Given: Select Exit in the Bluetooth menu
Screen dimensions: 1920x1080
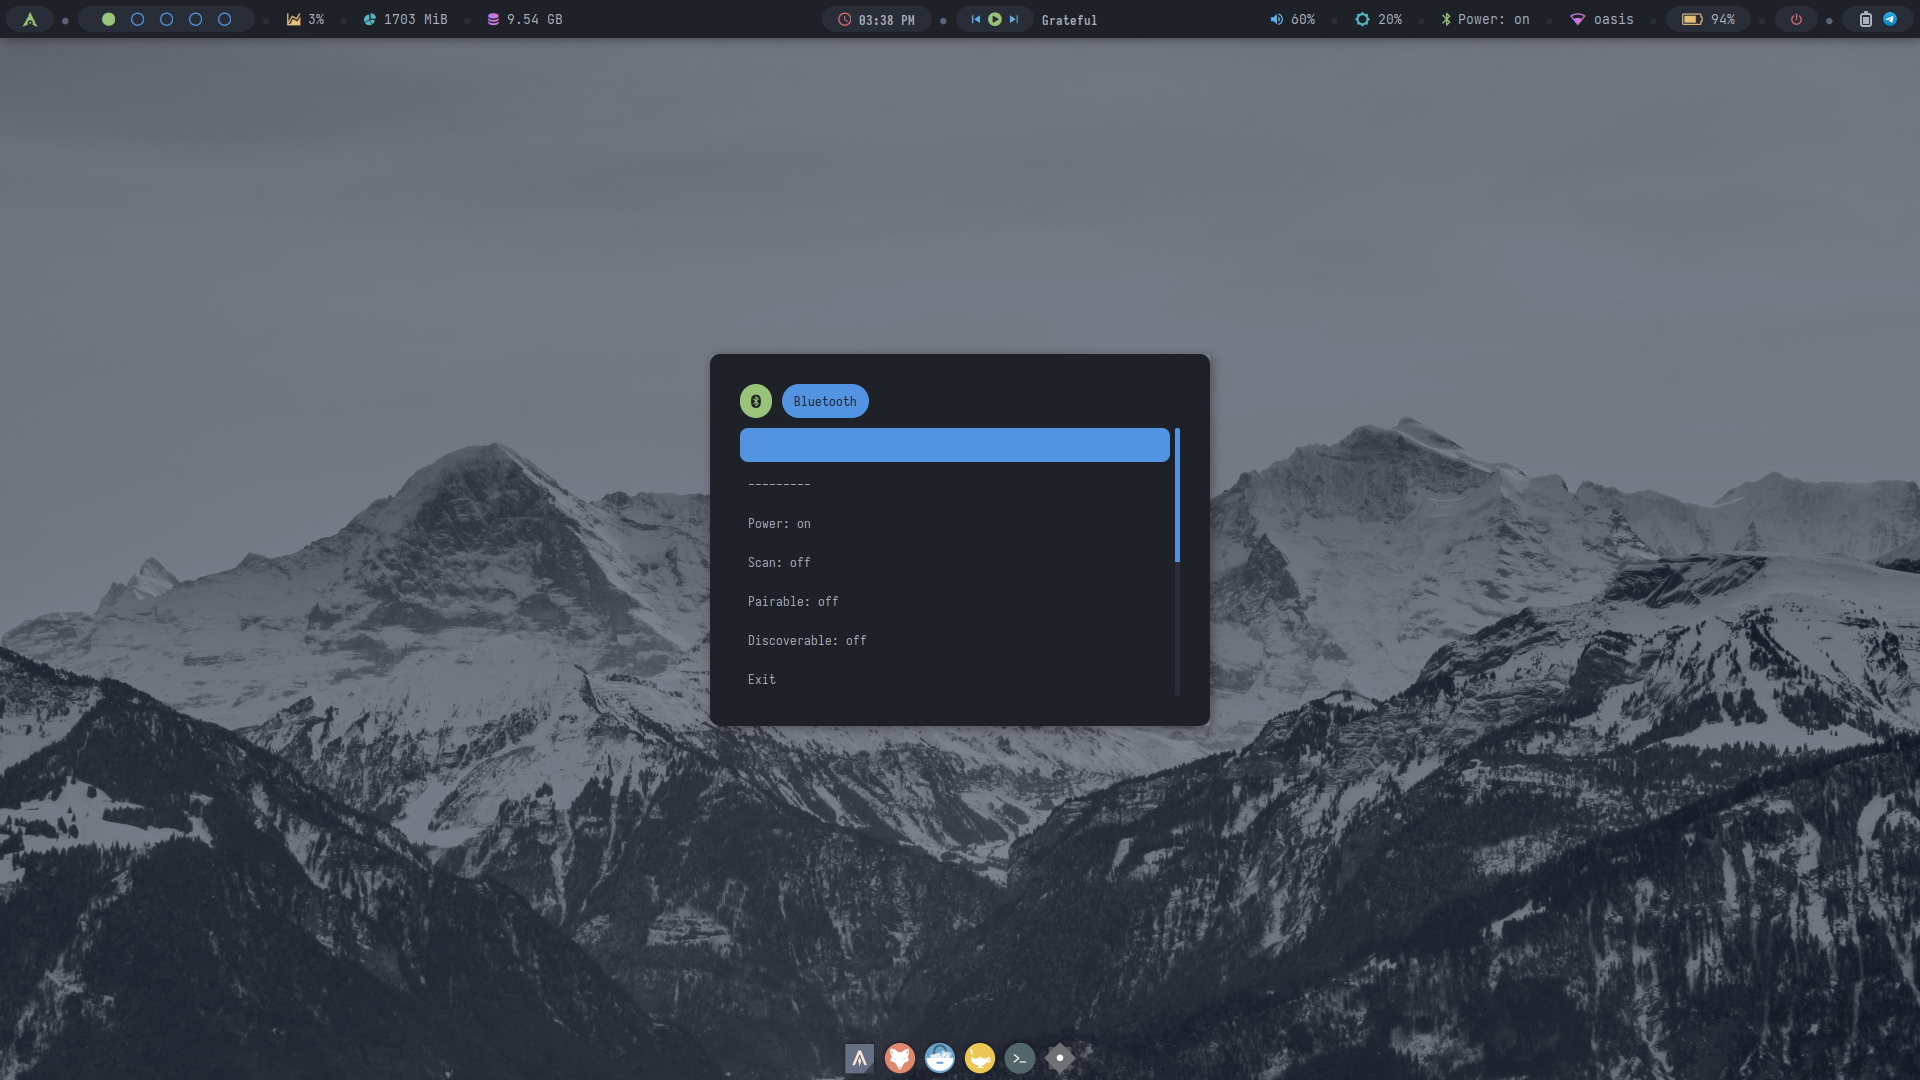Looking at the screenshot, I should [761, 680].
